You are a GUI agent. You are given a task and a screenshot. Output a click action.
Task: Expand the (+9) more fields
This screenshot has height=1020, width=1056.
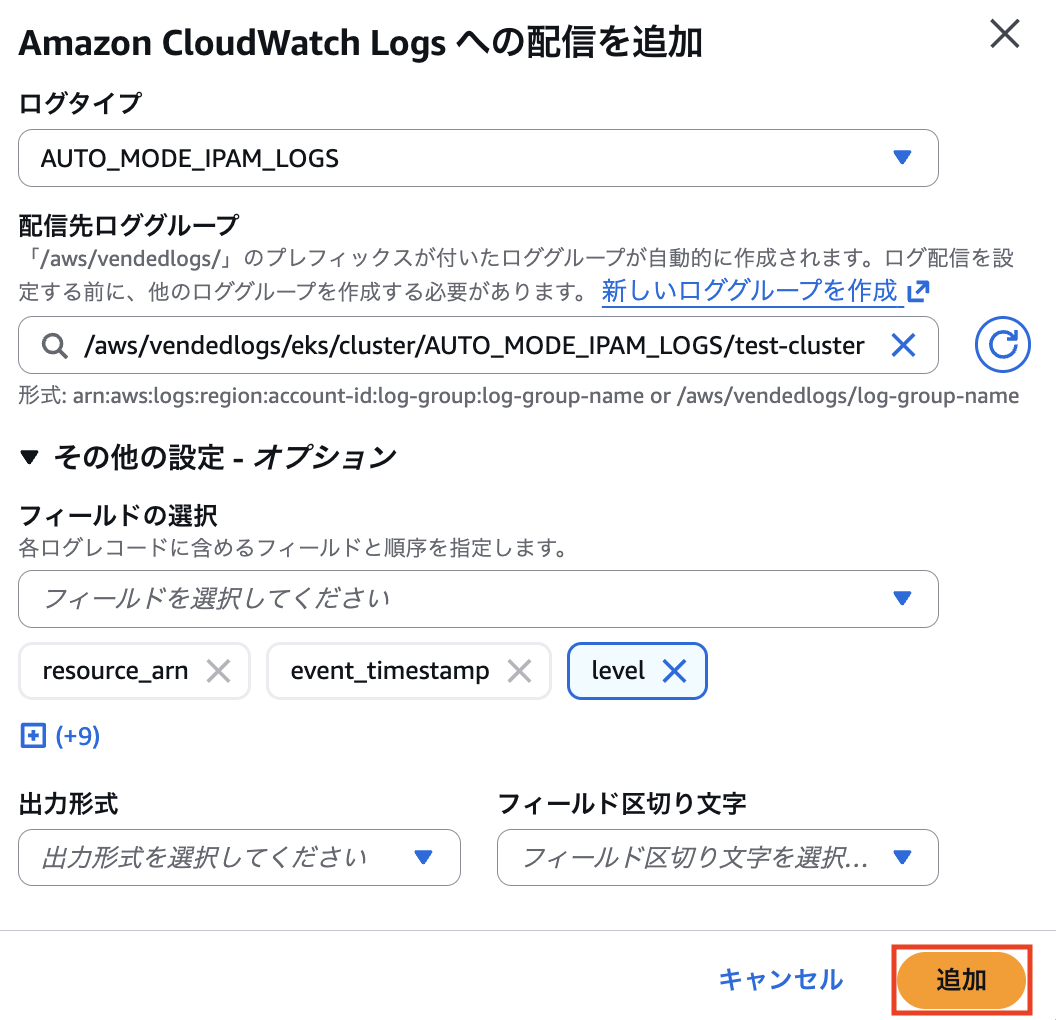click(x=60, y=736)
